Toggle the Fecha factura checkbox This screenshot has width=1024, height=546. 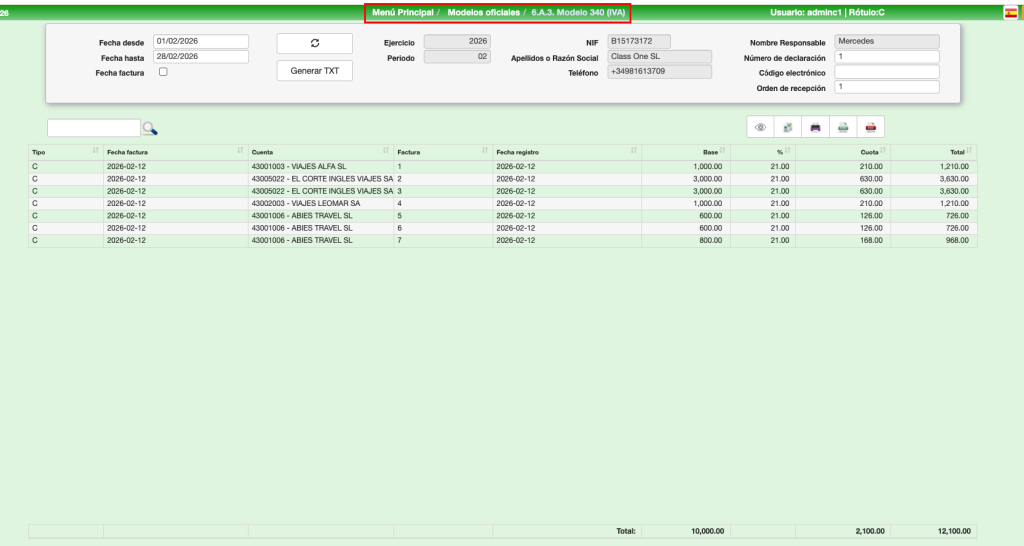click(x=163, y=73)
